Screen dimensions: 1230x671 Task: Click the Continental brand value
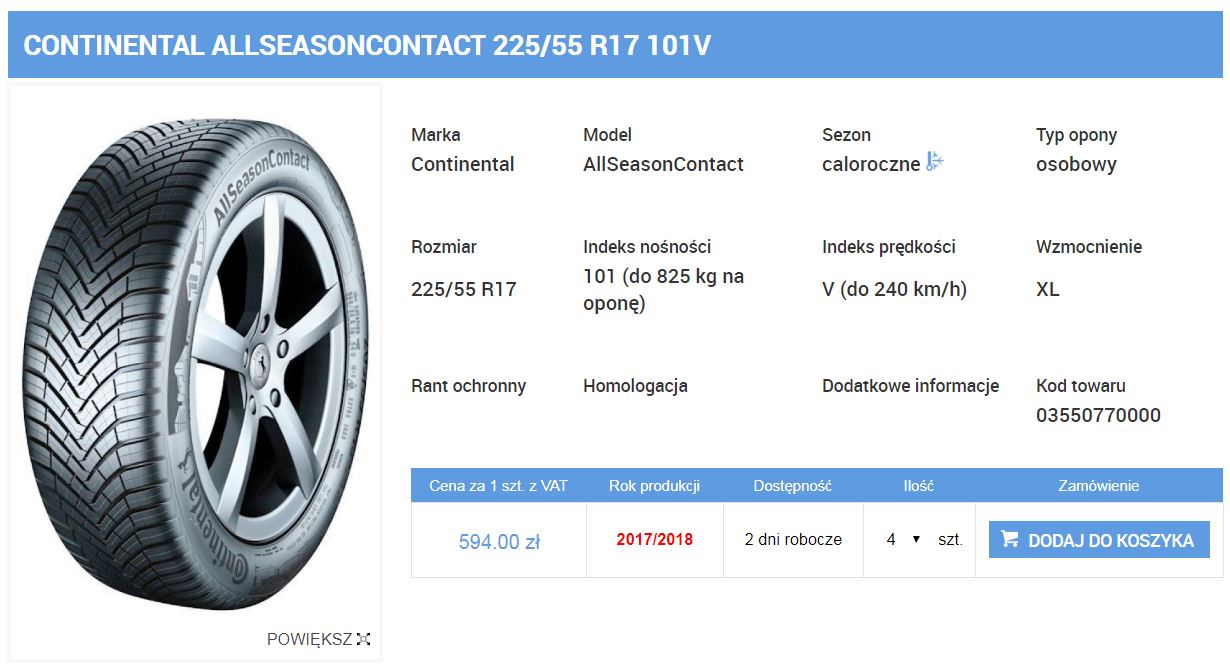(x=462, y=165)
